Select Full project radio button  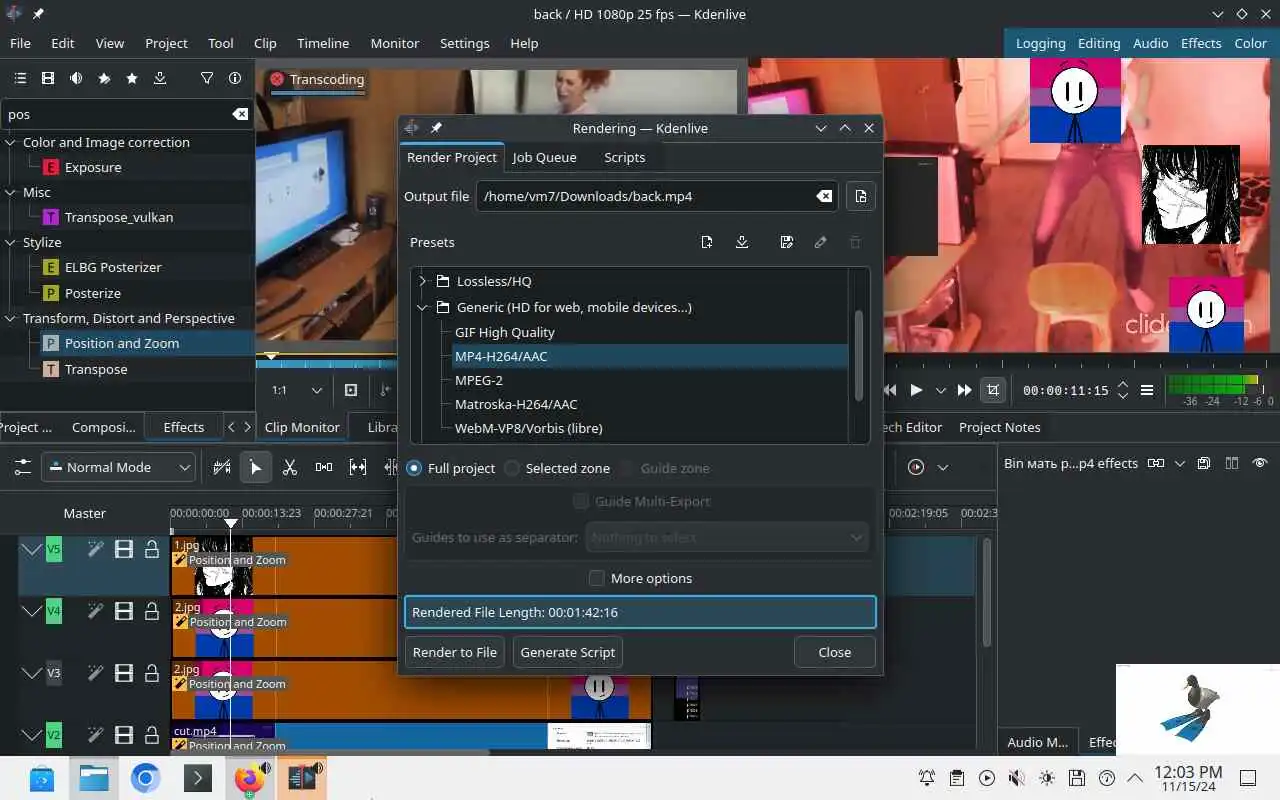[x=414, y=468]
